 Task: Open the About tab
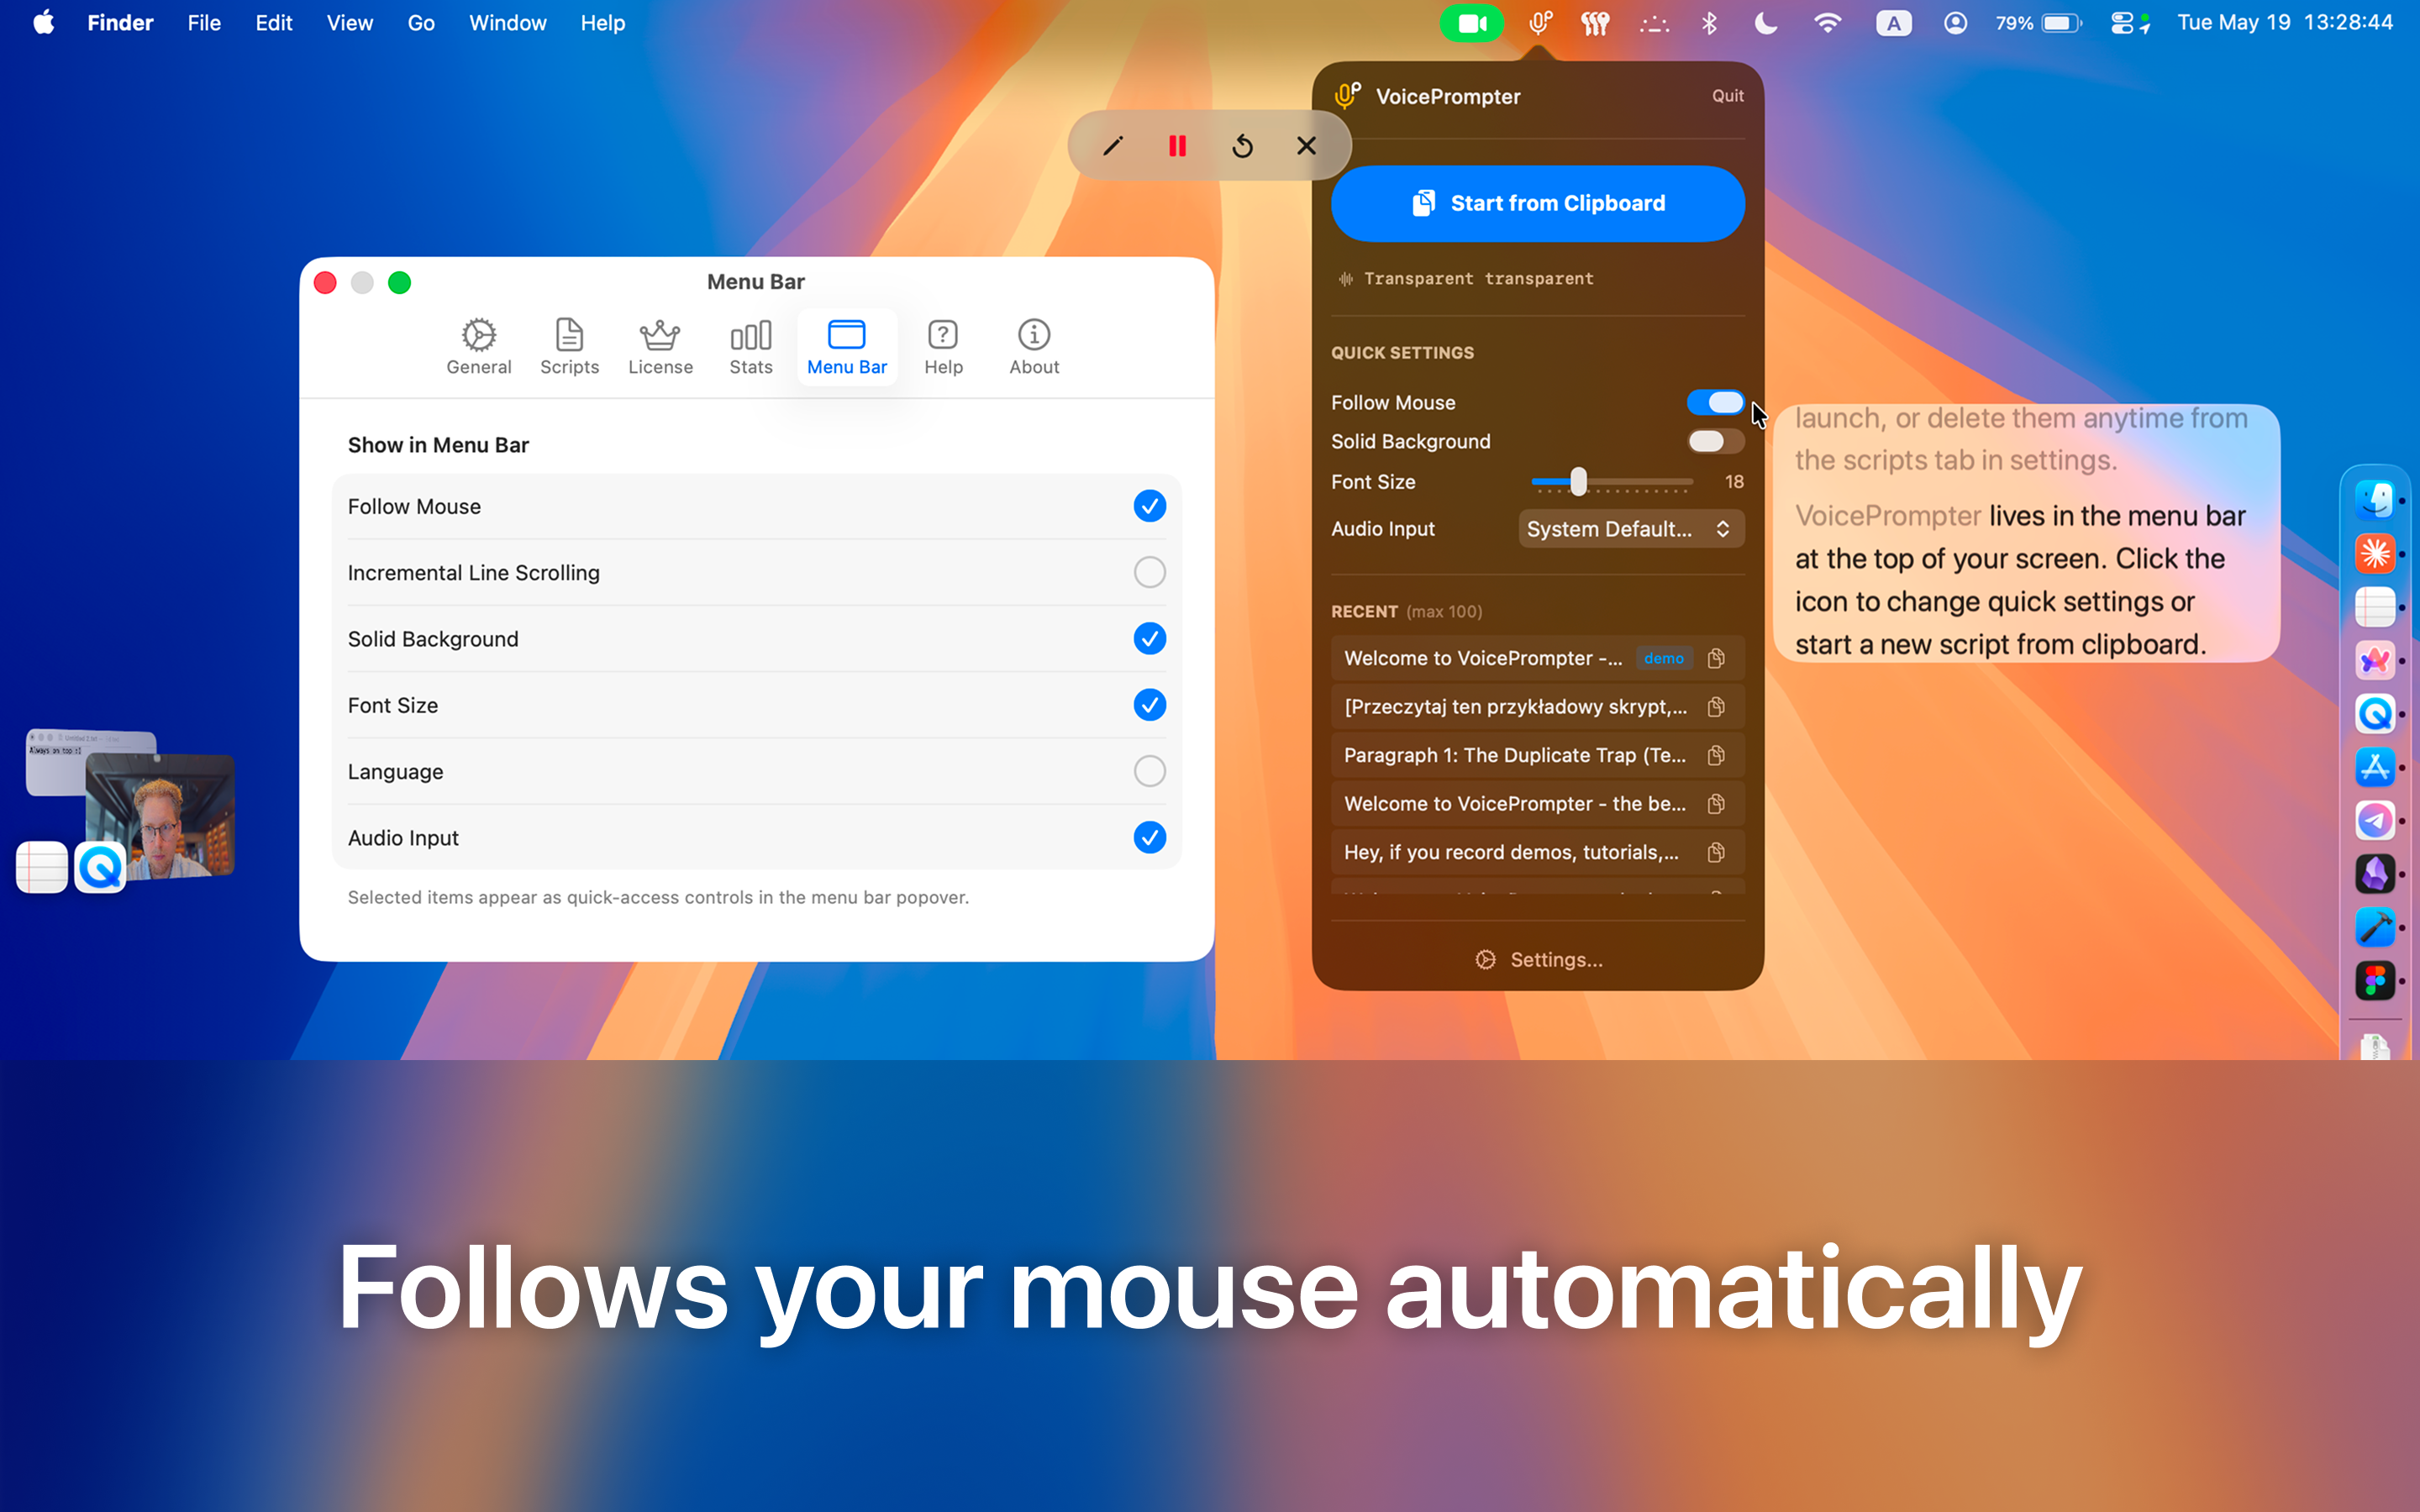[1034, 347]
